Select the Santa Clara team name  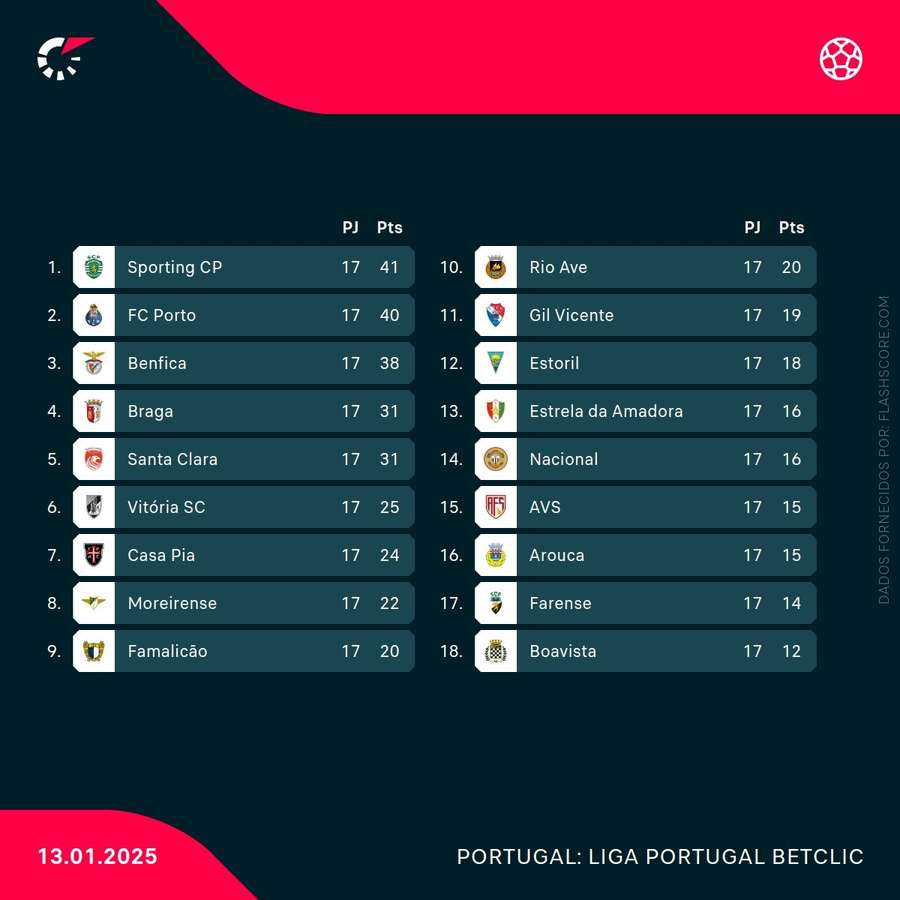[x=172, y=459]
